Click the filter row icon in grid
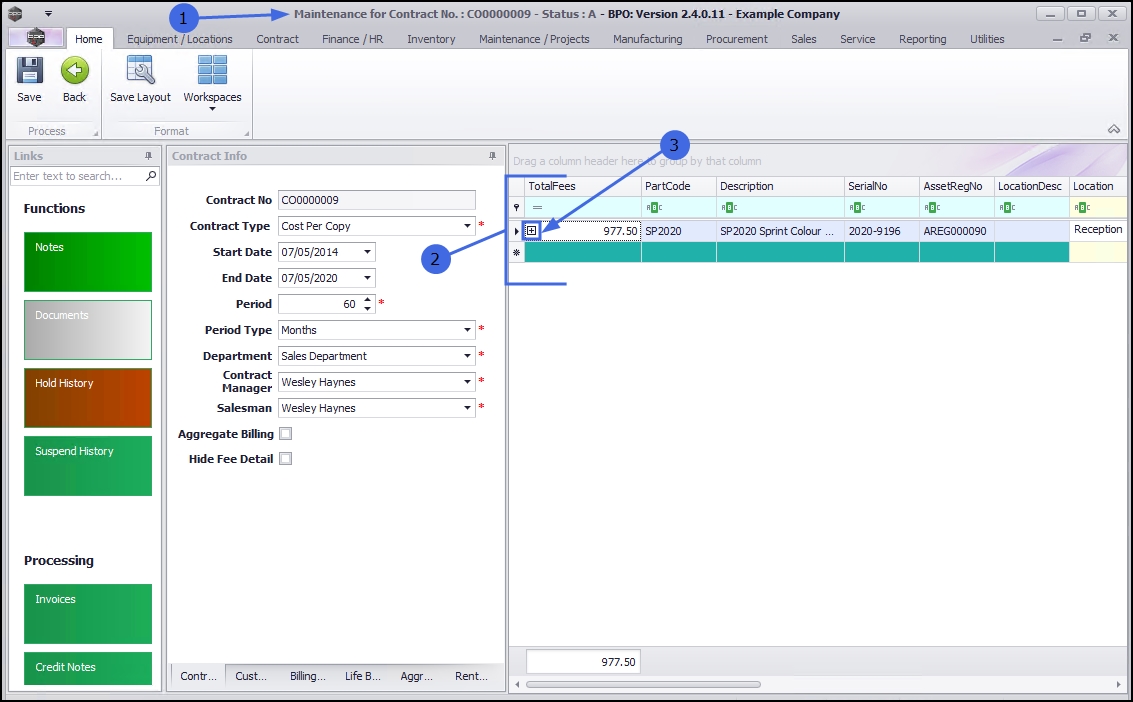The height and width of the screenshot is (702, 1133). tap(516, 207)
